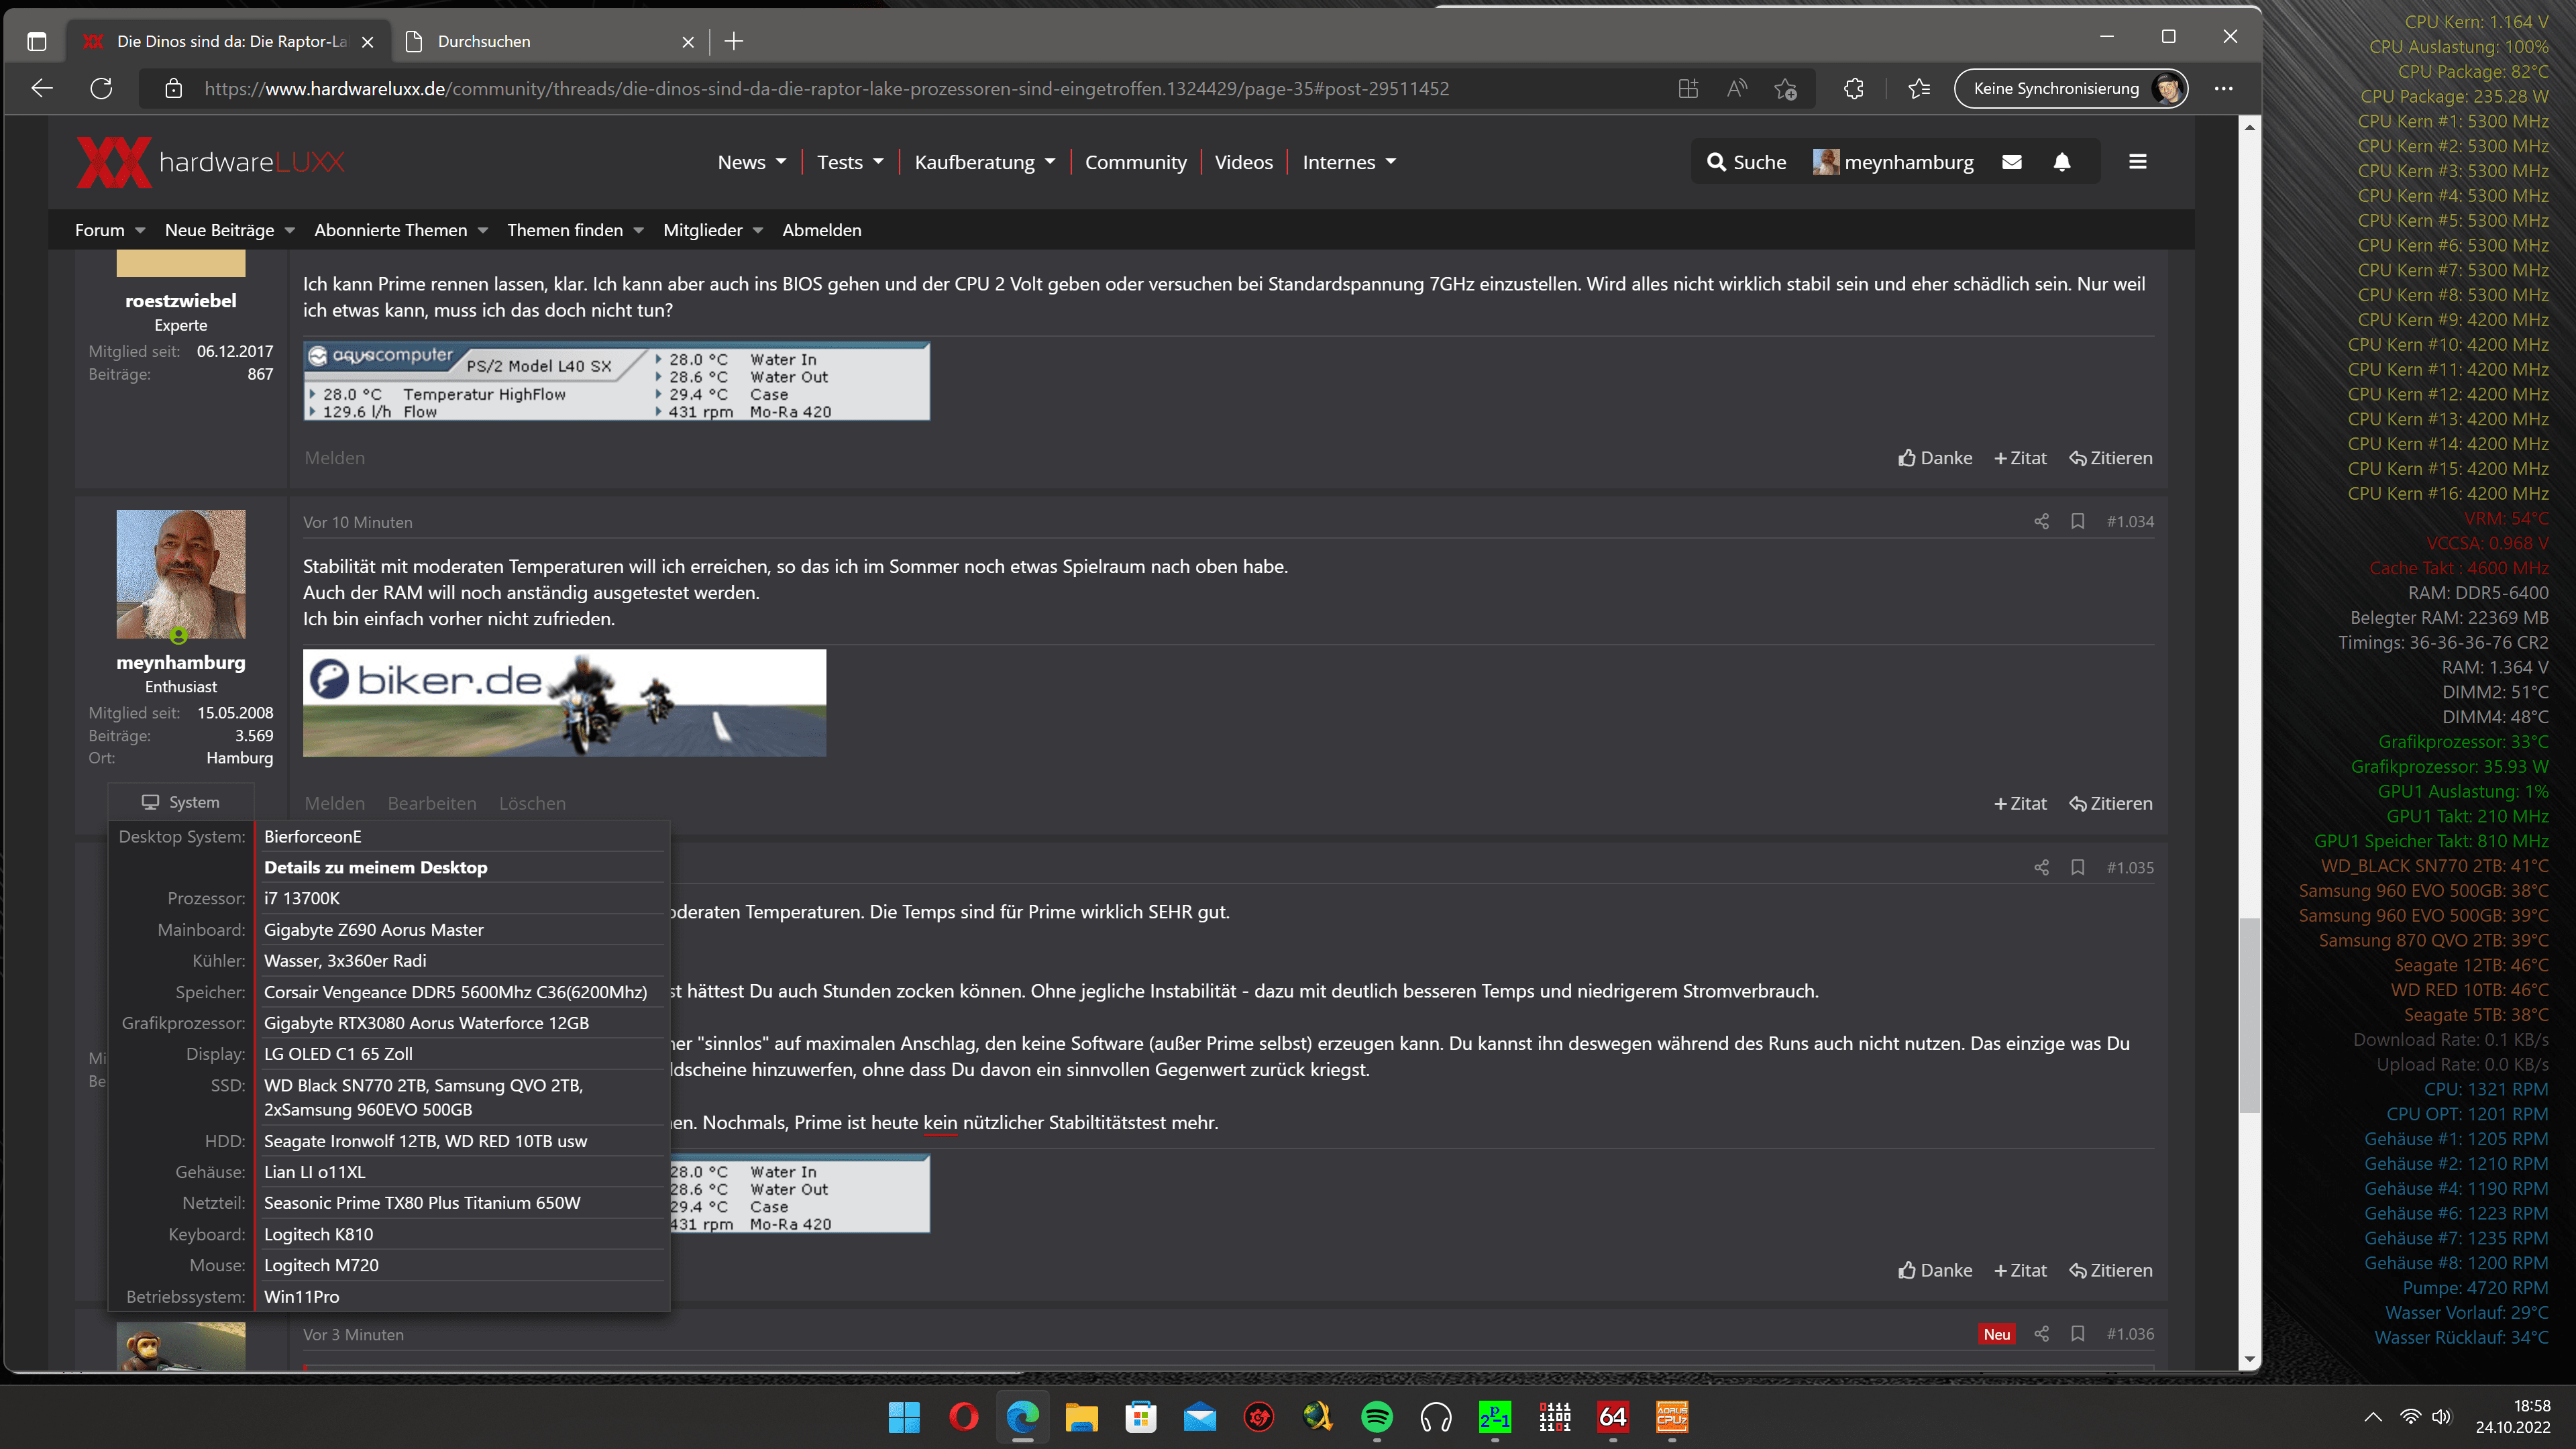The width and height of the screenshot is (2576, 1449).
Task: Click Bearbeiten link under meynhamburg's post
Action: click(x=431, y=803)
